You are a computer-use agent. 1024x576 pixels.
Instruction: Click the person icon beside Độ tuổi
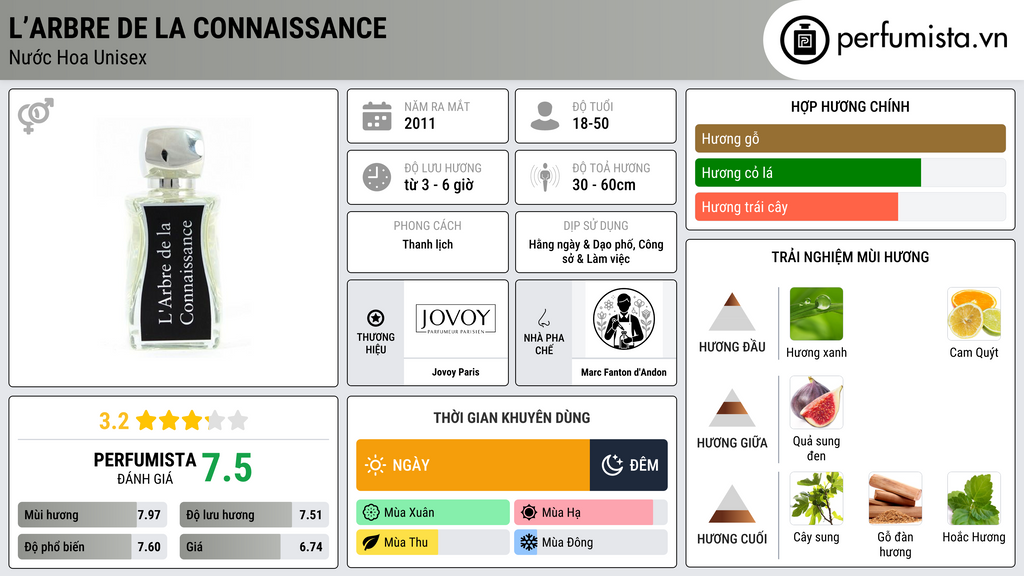[x=545, y=116]
